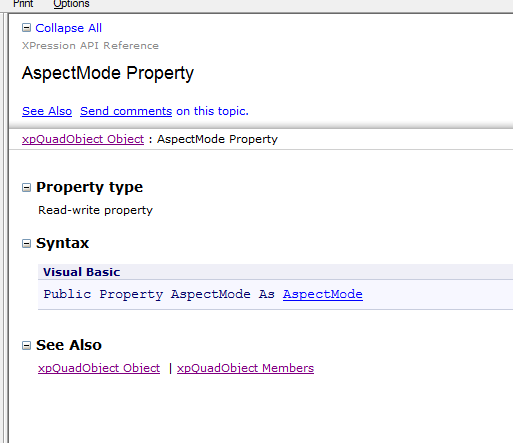513x443 pixels.
Task: Click the left pane splitter bar
Action: coord(5,228)
